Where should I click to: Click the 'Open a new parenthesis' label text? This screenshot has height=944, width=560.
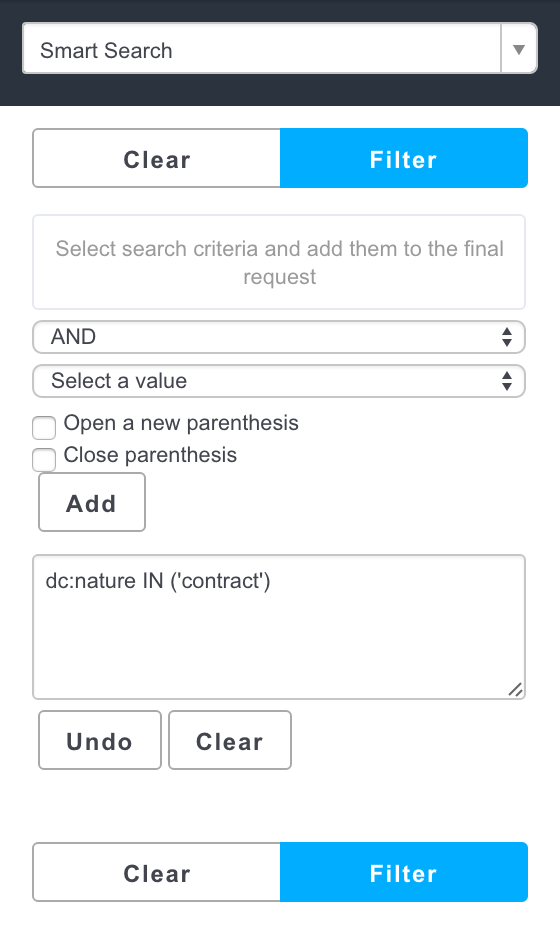click(x=181, y=423)
